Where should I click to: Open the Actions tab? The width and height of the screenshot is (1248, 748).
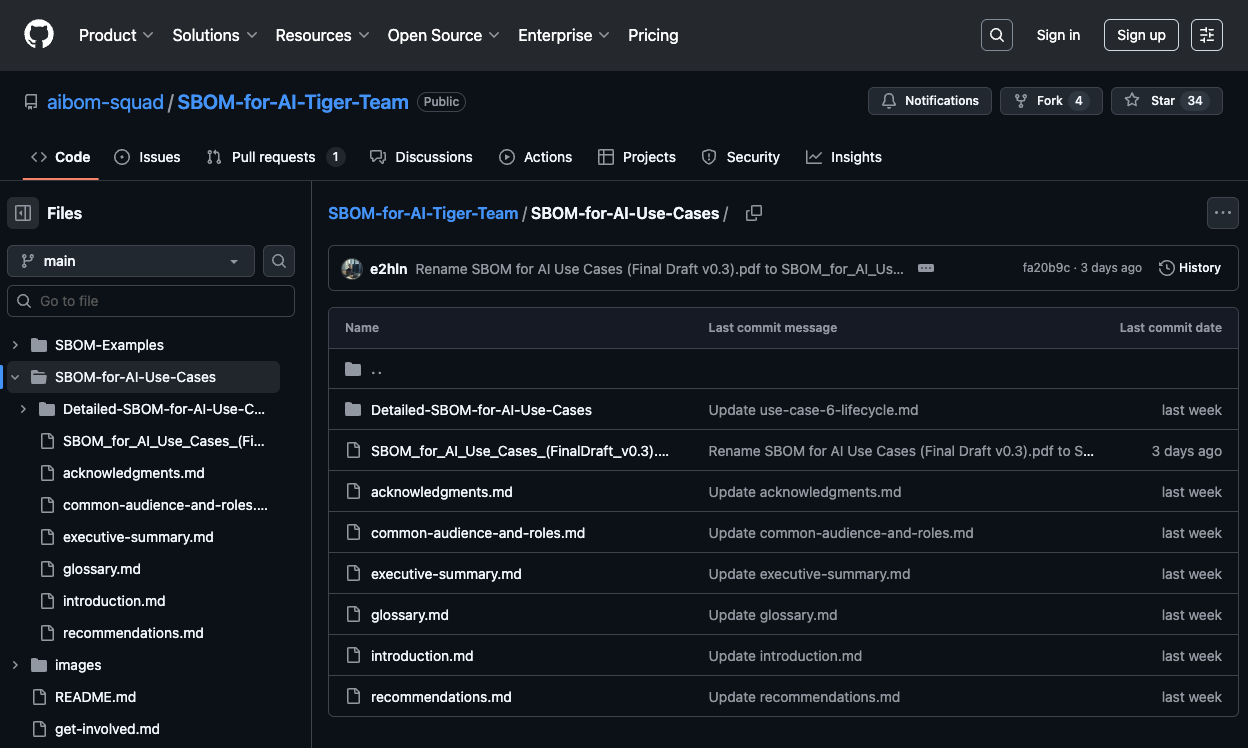536,157
